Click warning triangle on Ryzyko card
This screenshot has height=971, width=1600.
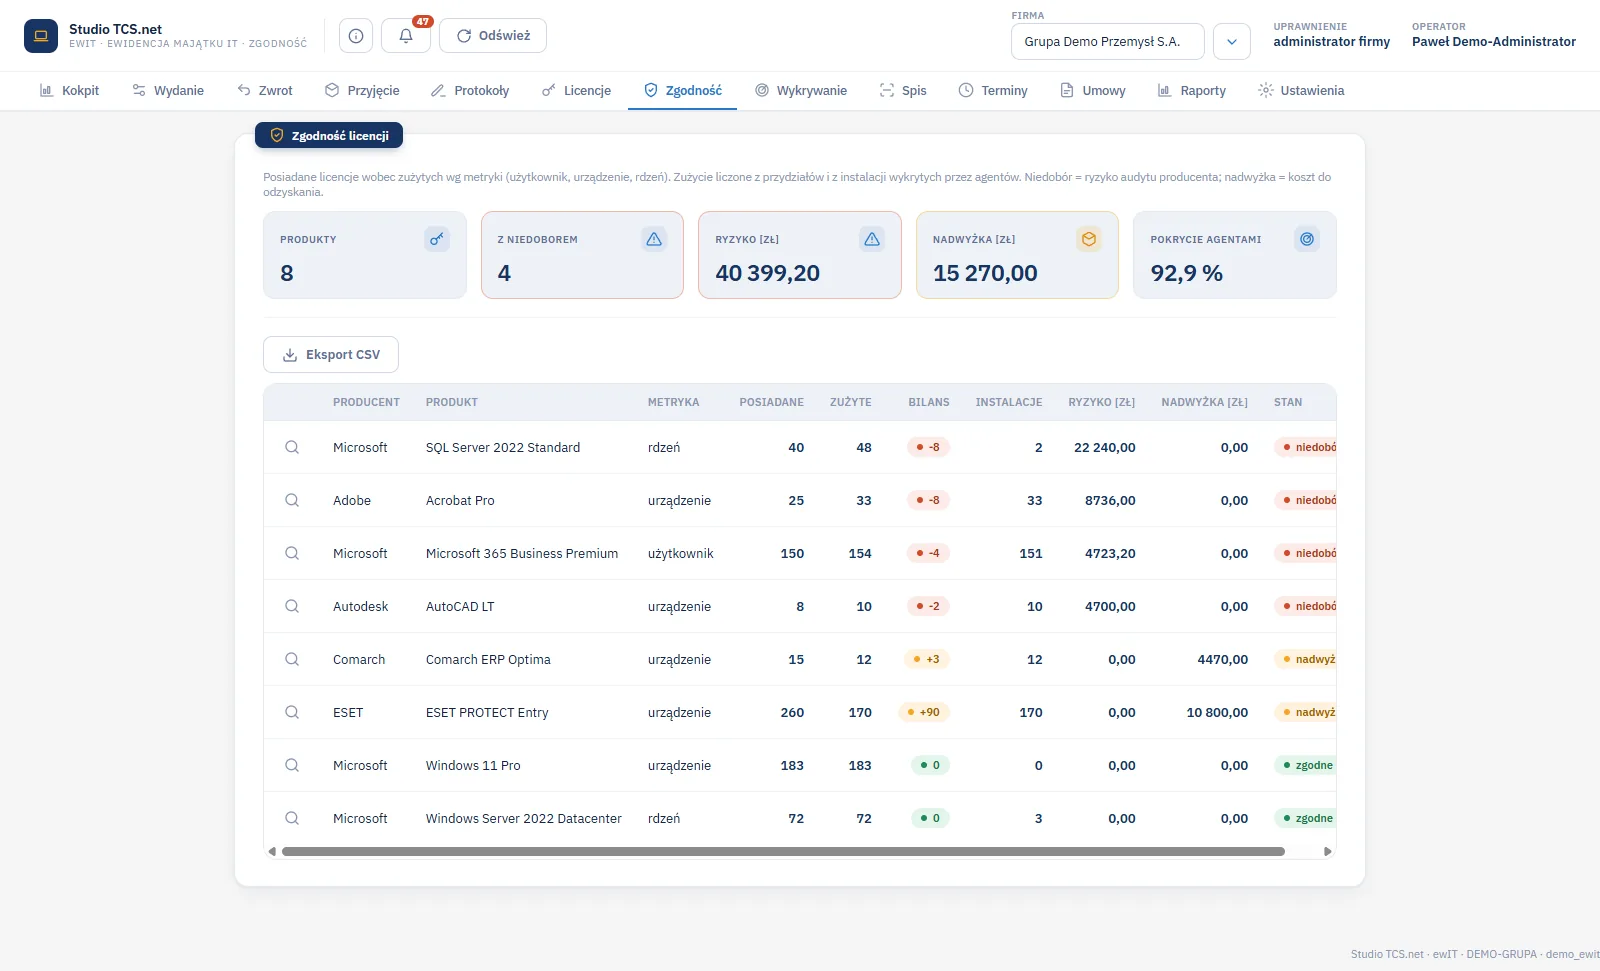pos(872,239)
